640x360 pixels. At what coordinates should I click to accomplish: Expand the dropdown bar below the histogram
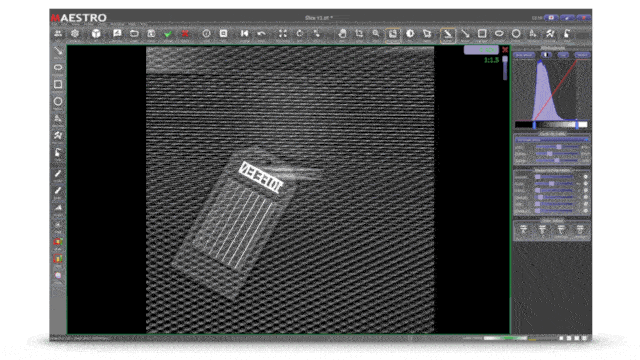[551, 140]
